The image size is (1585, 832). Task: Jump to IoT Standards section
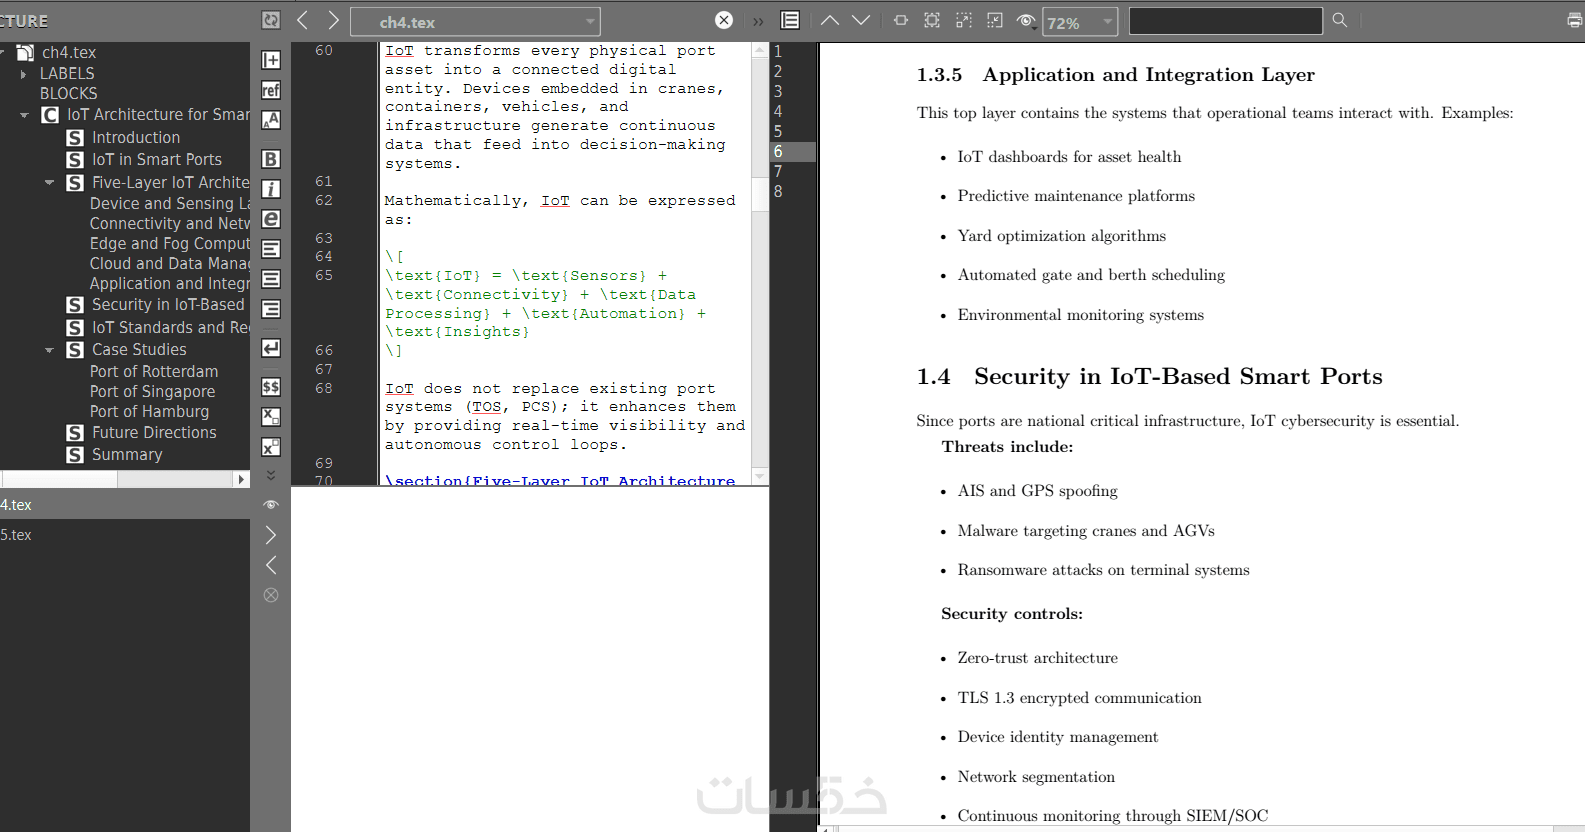pyautogui.click(x=171, y=328)
